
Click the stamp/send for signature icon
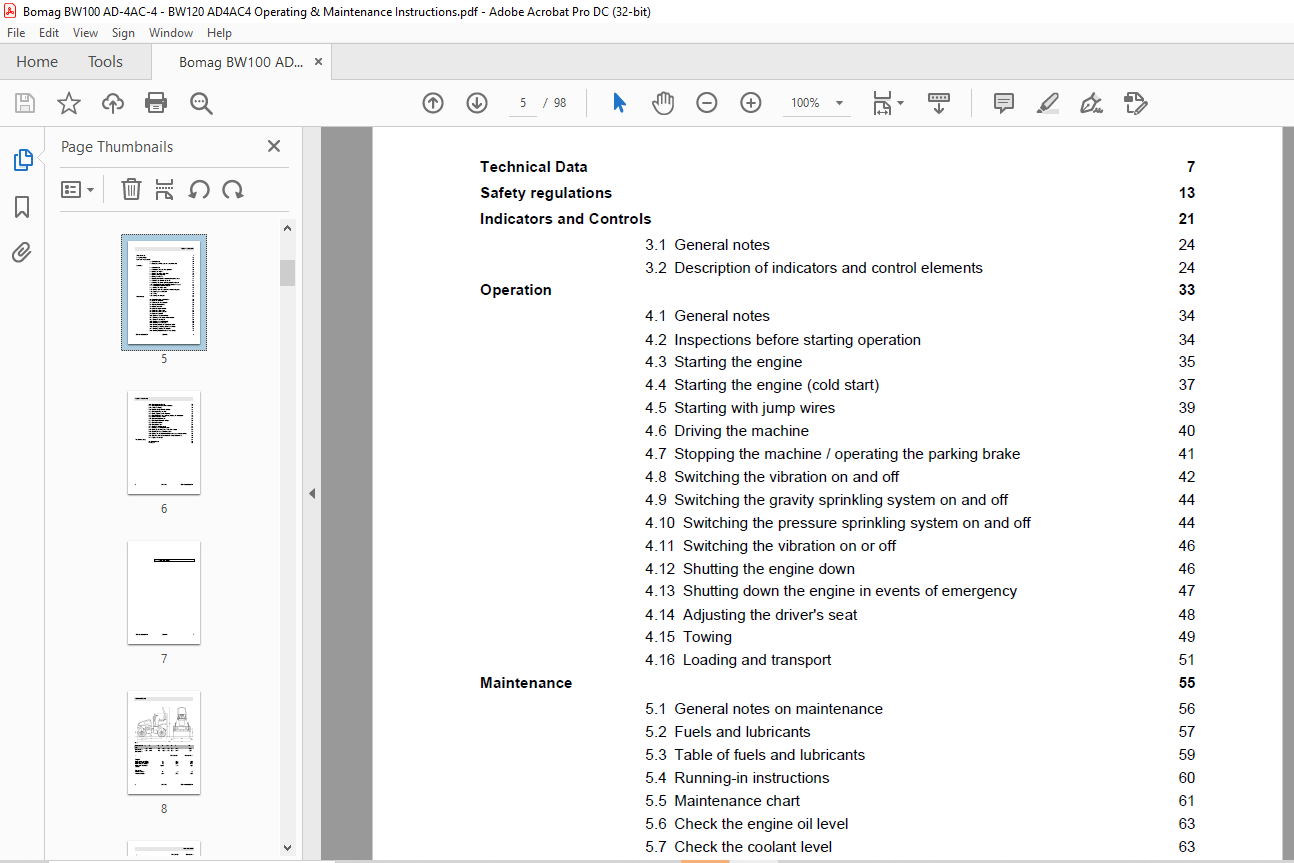click(1135, 103)
